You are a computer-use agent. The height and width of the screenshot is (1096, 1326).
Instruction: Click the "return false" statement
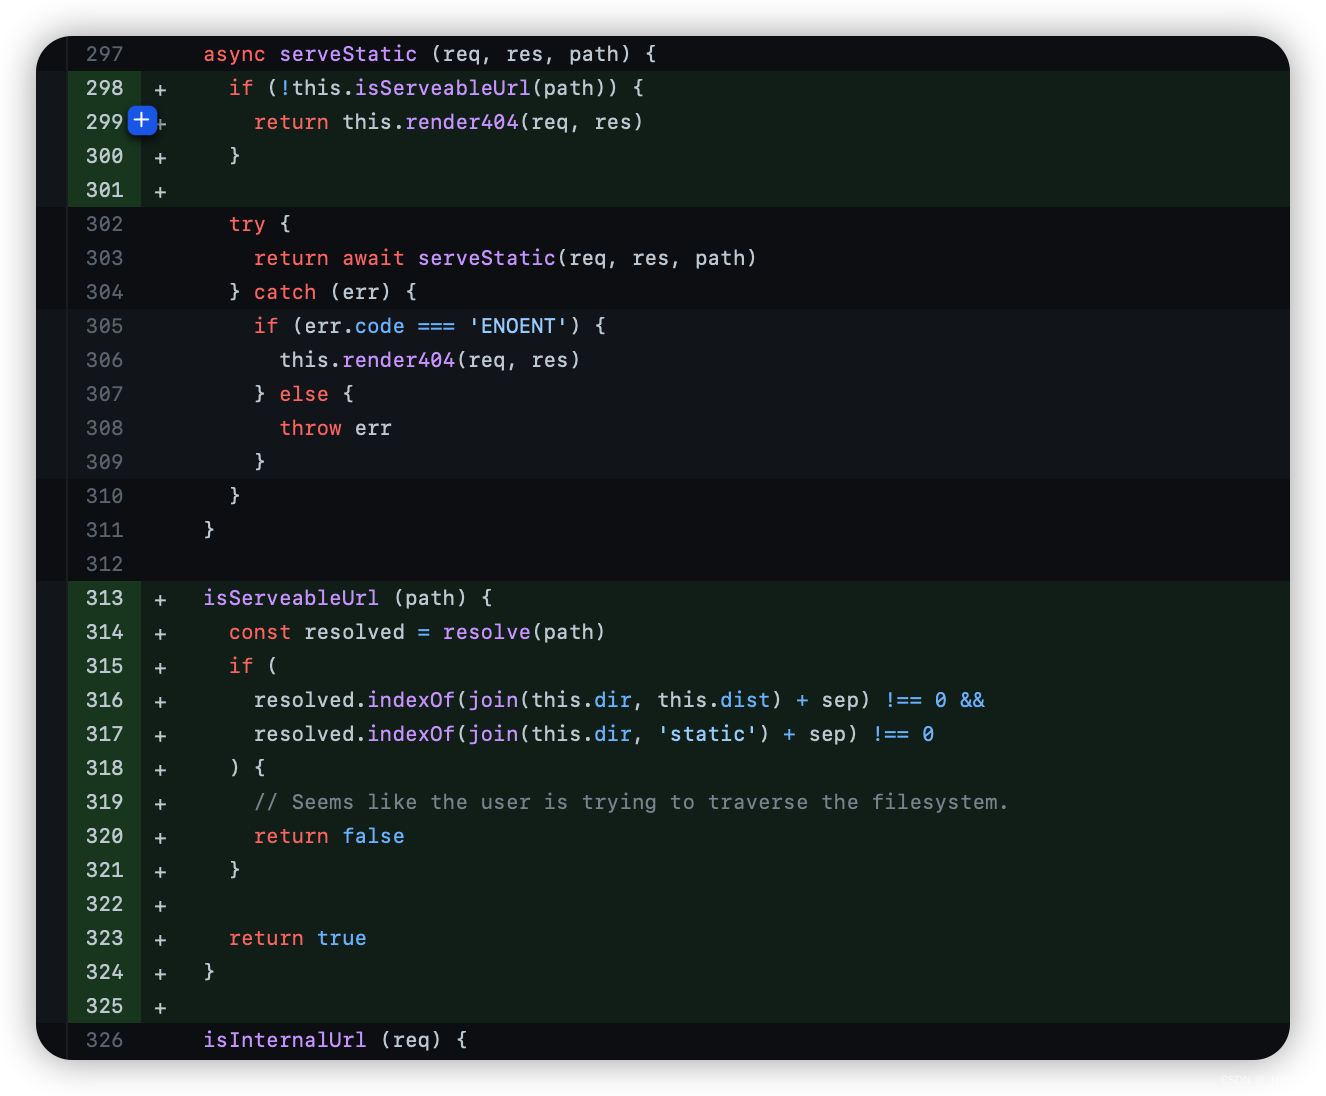pos(329,836)
